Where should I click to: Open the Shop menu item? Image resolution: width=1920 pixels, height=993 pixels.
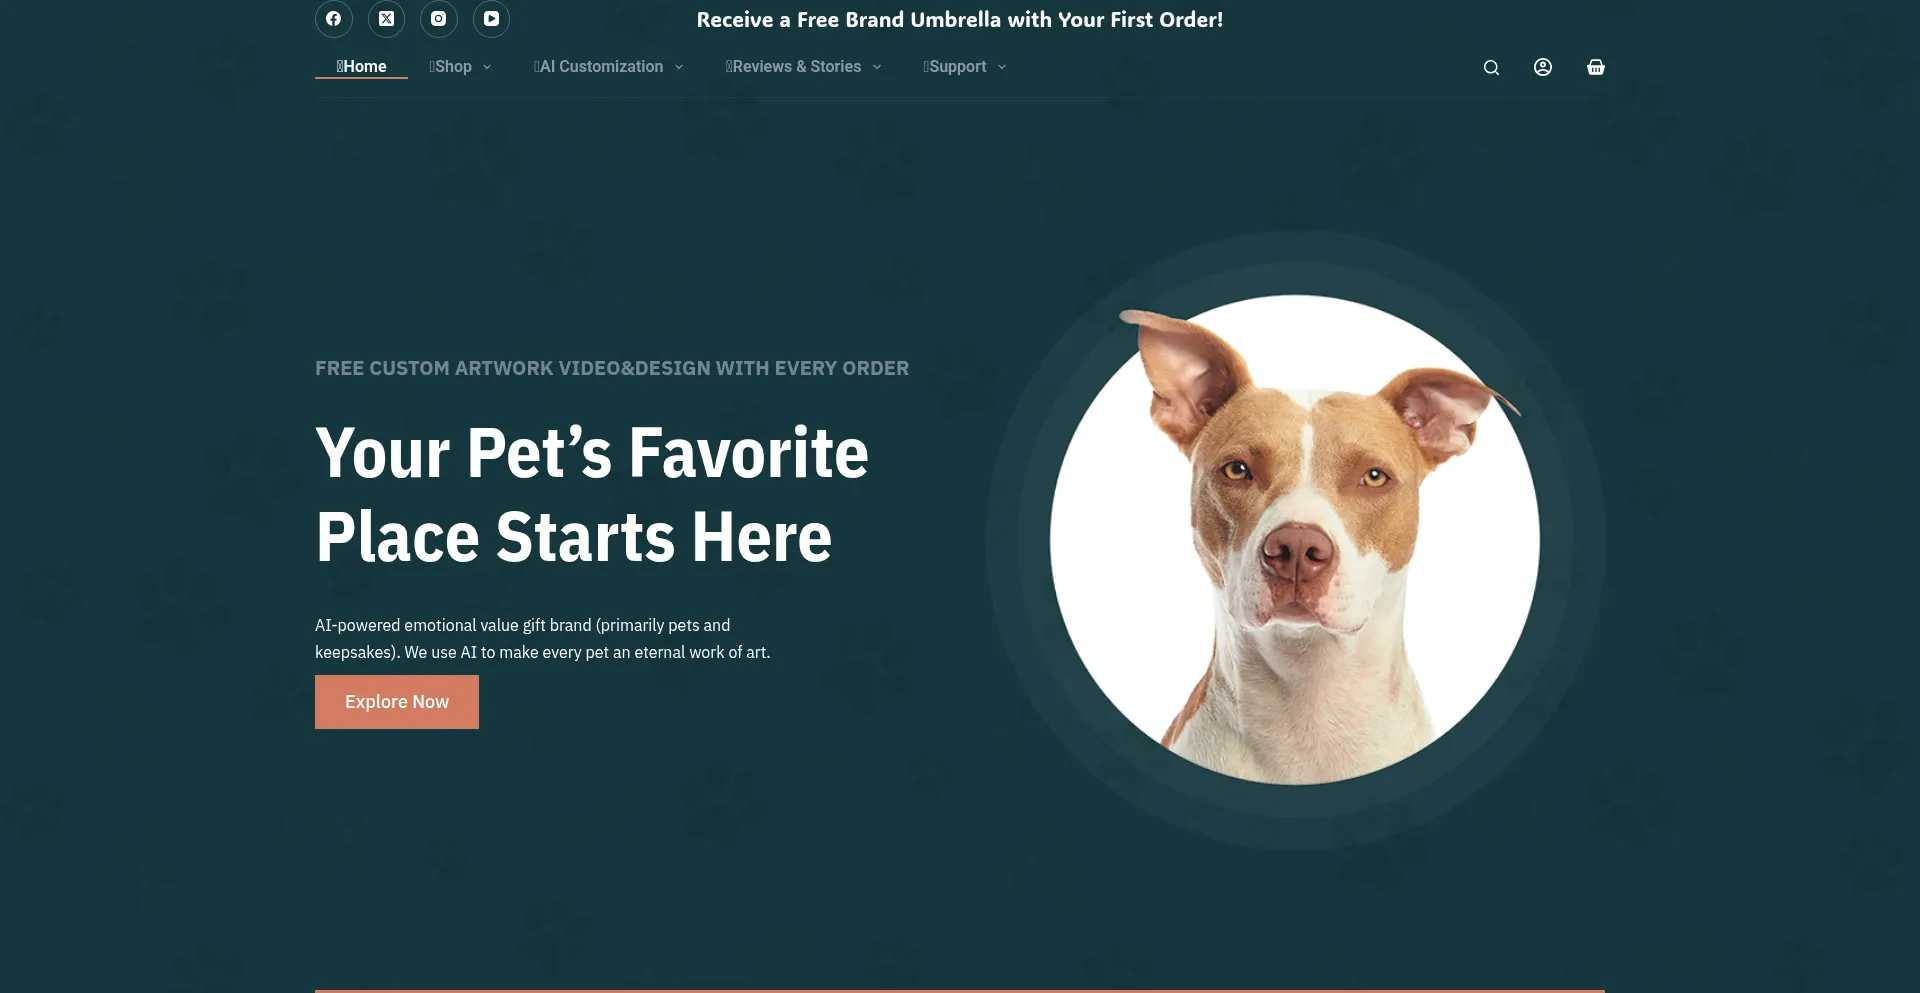coord(451,67)
